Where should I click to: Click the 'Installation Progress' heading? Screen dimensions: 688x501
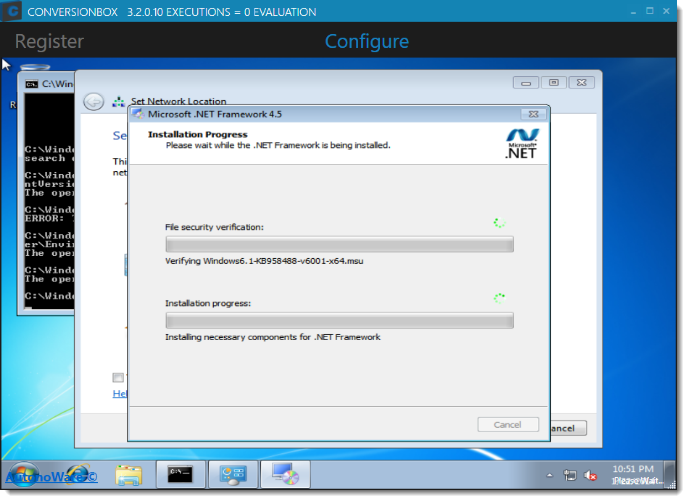[x=197, y=134]
